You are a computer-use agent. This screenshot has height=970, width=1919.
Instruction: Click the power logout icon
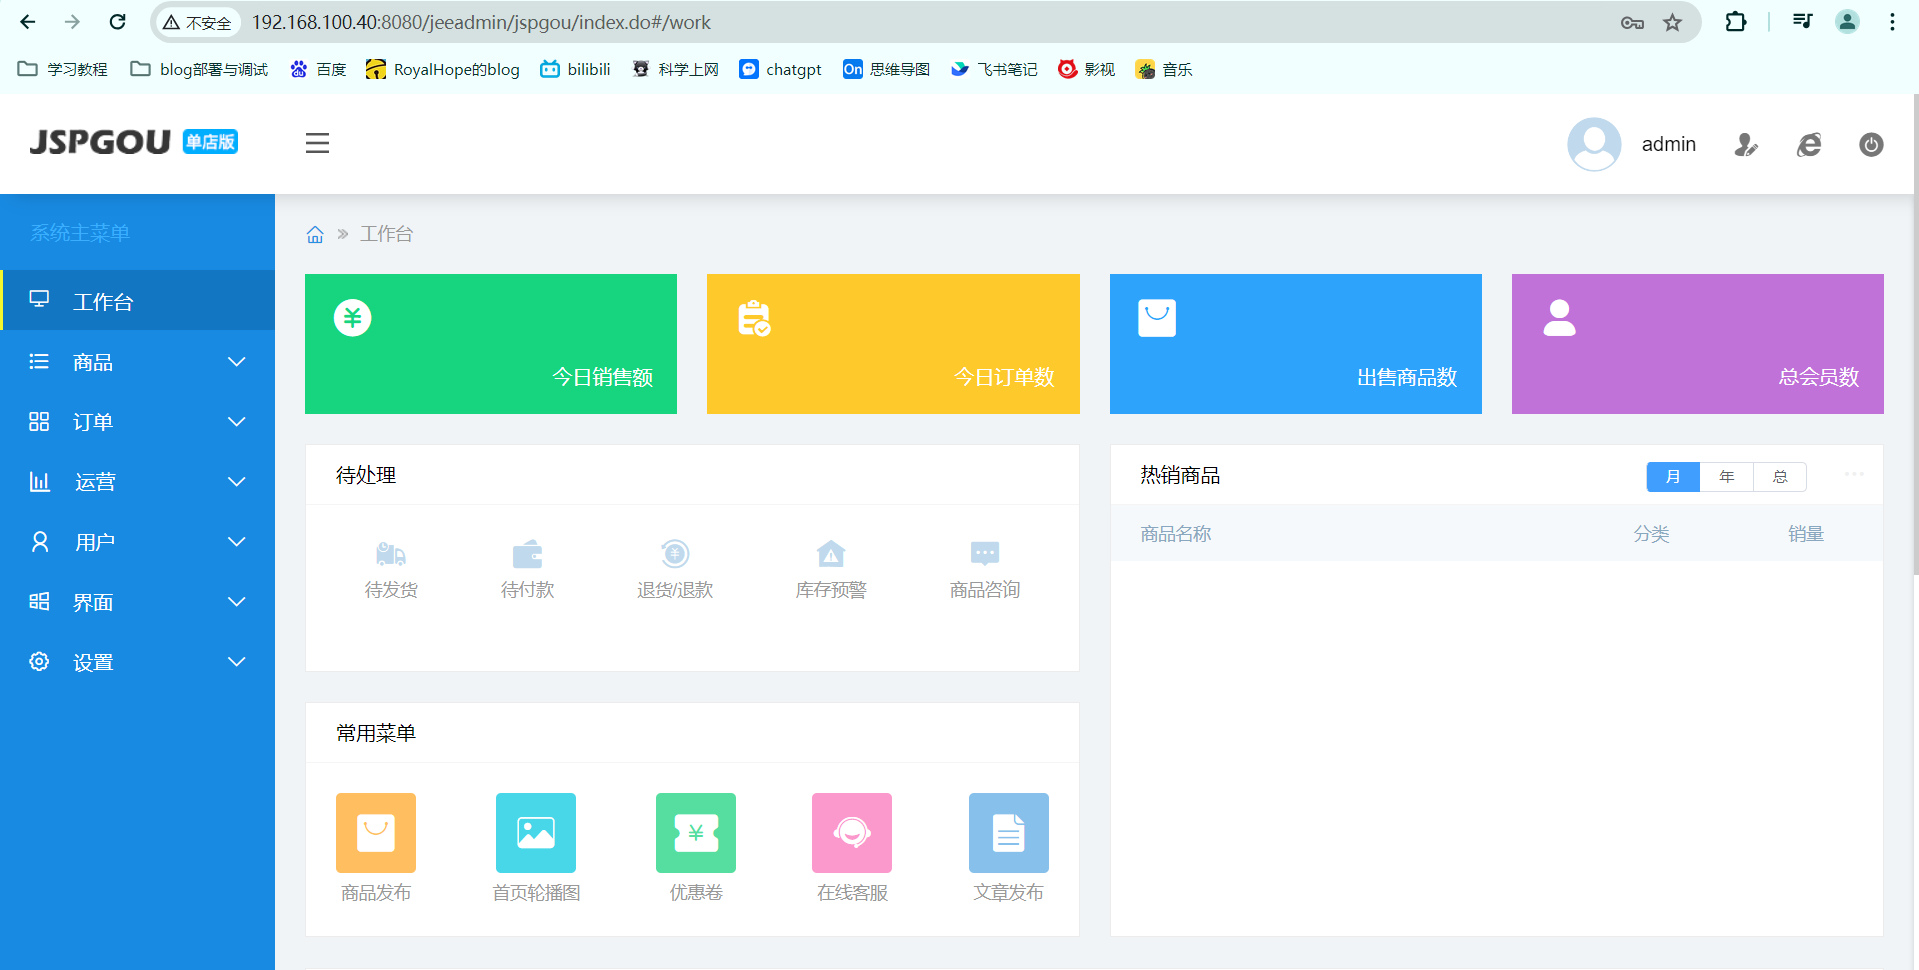click(x=1870, y=145)
